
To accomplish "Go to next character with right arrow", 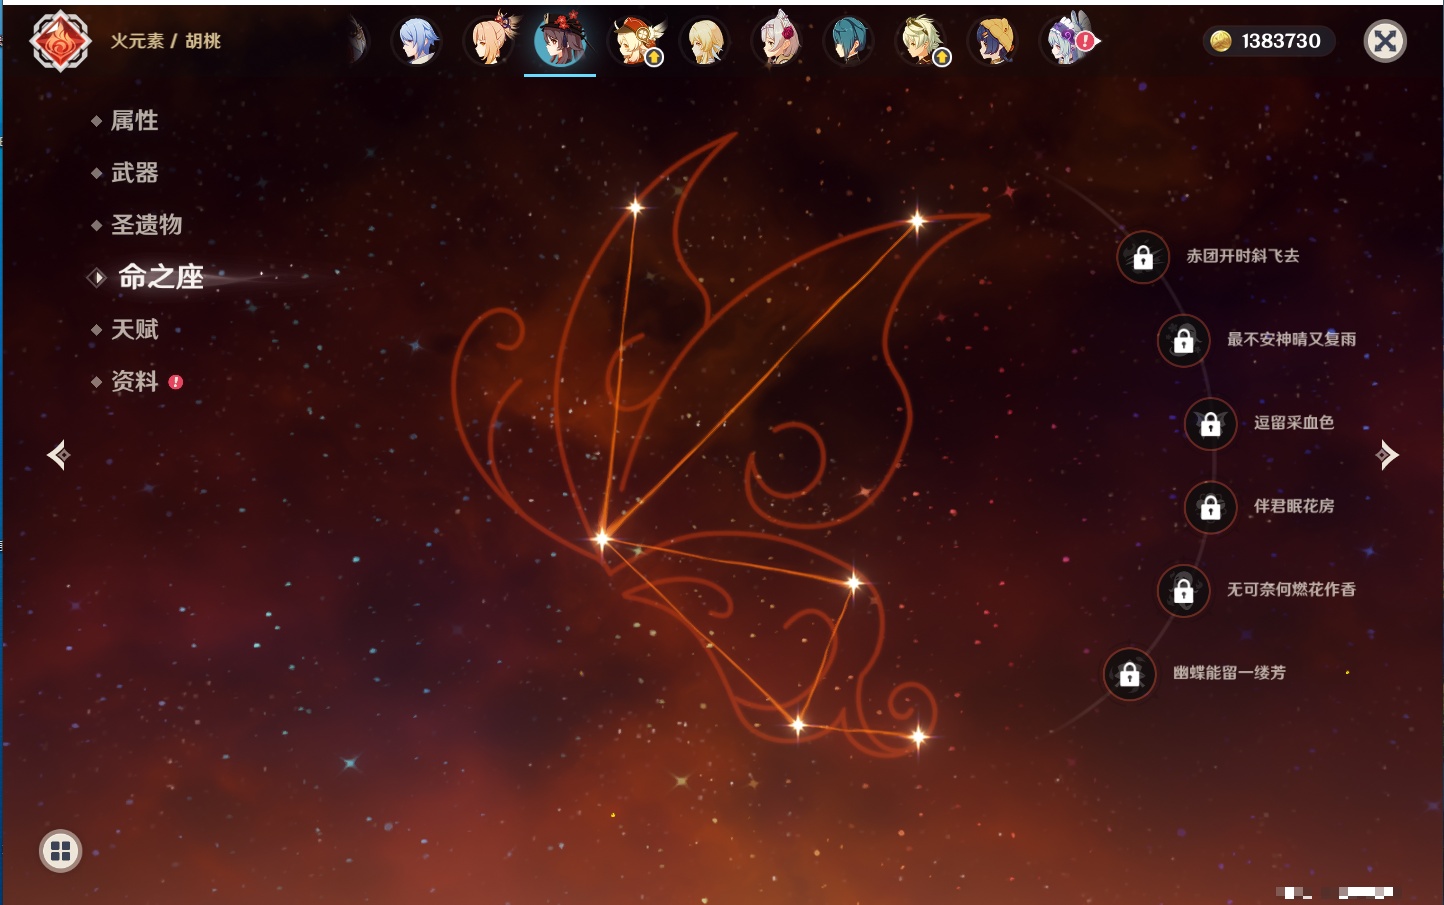I will coord(1387,455).
